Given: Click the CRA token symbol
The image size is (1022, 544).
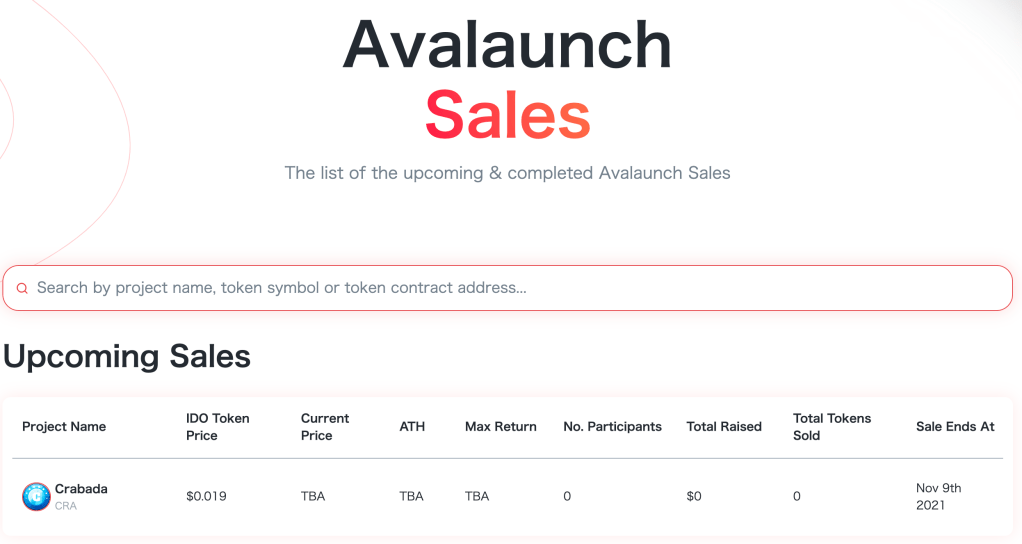Looking at the screenshot, I should tap(66, 506).
